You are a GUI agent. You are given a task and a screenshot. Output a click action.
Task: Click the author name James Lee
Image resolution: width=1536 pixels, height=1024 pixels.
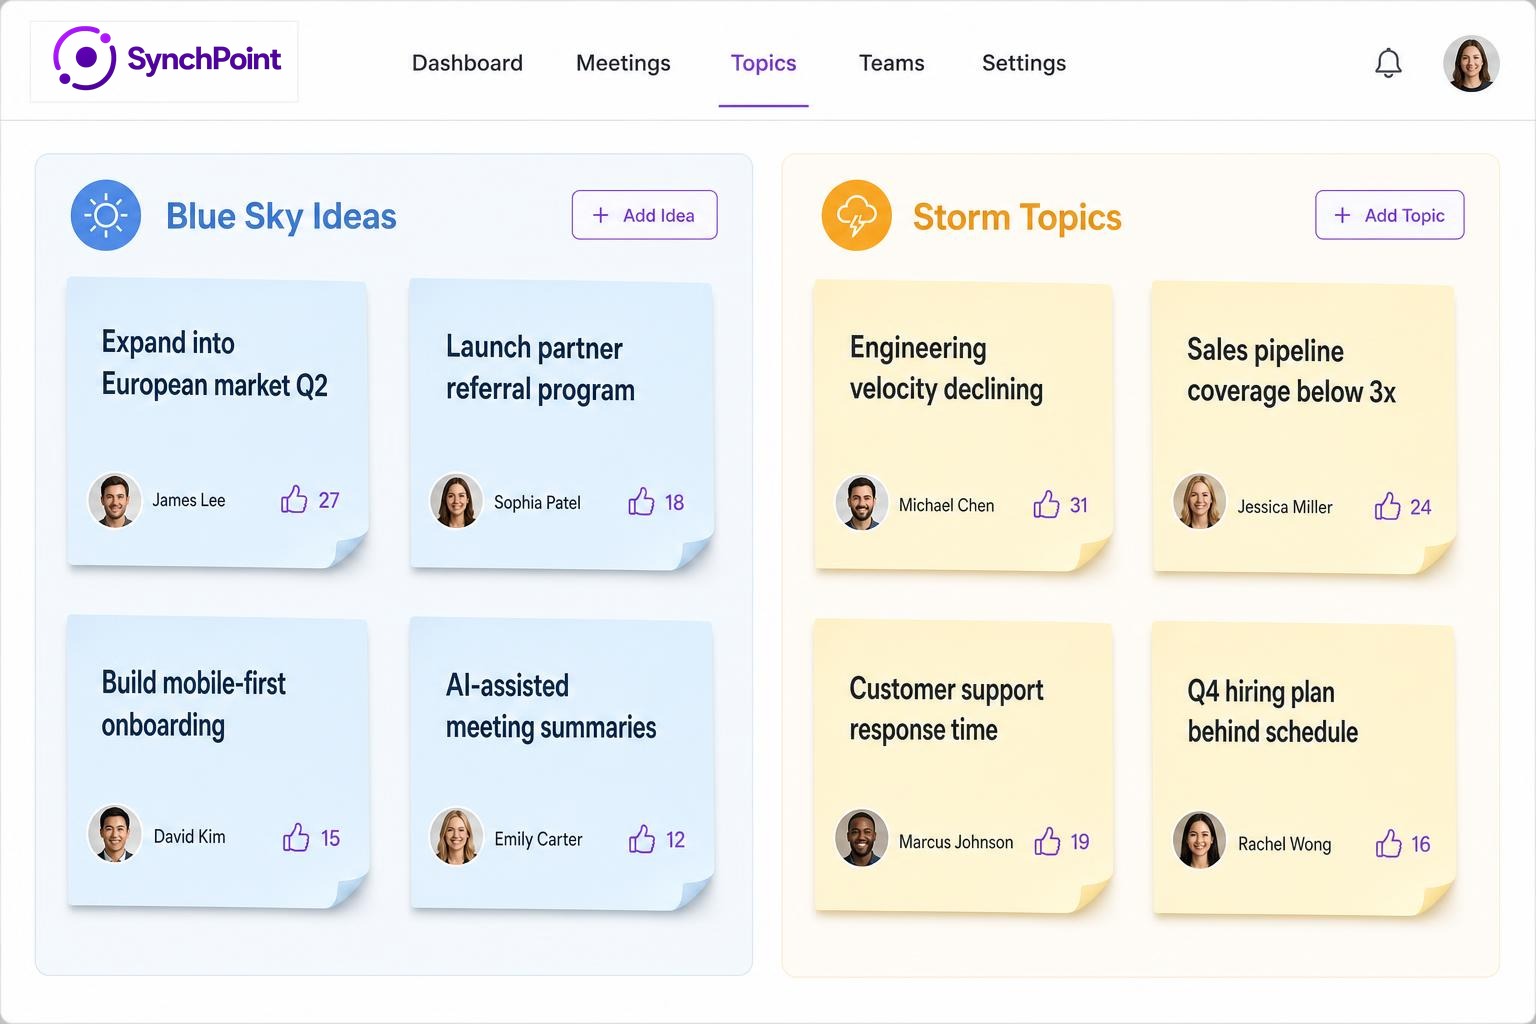[189, 500]
